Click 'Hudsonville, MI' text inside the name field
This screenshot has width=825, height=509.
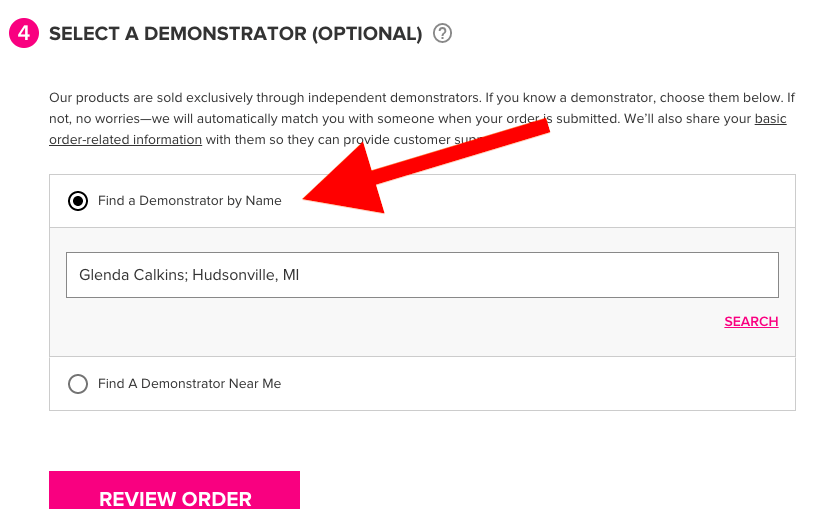coord(245,275)
